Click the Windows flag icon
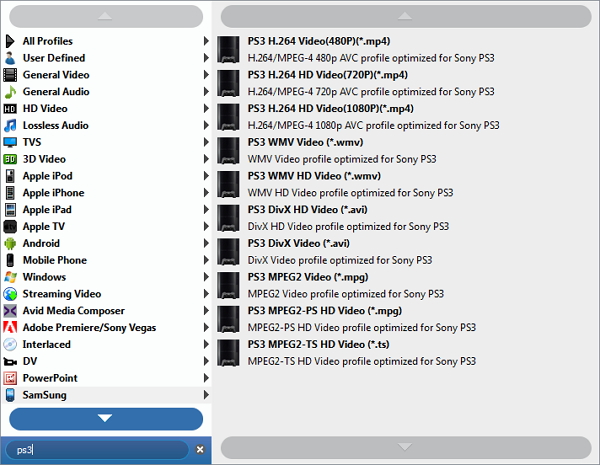This screenshot has height=465, width=600. [x=10, y=277]
